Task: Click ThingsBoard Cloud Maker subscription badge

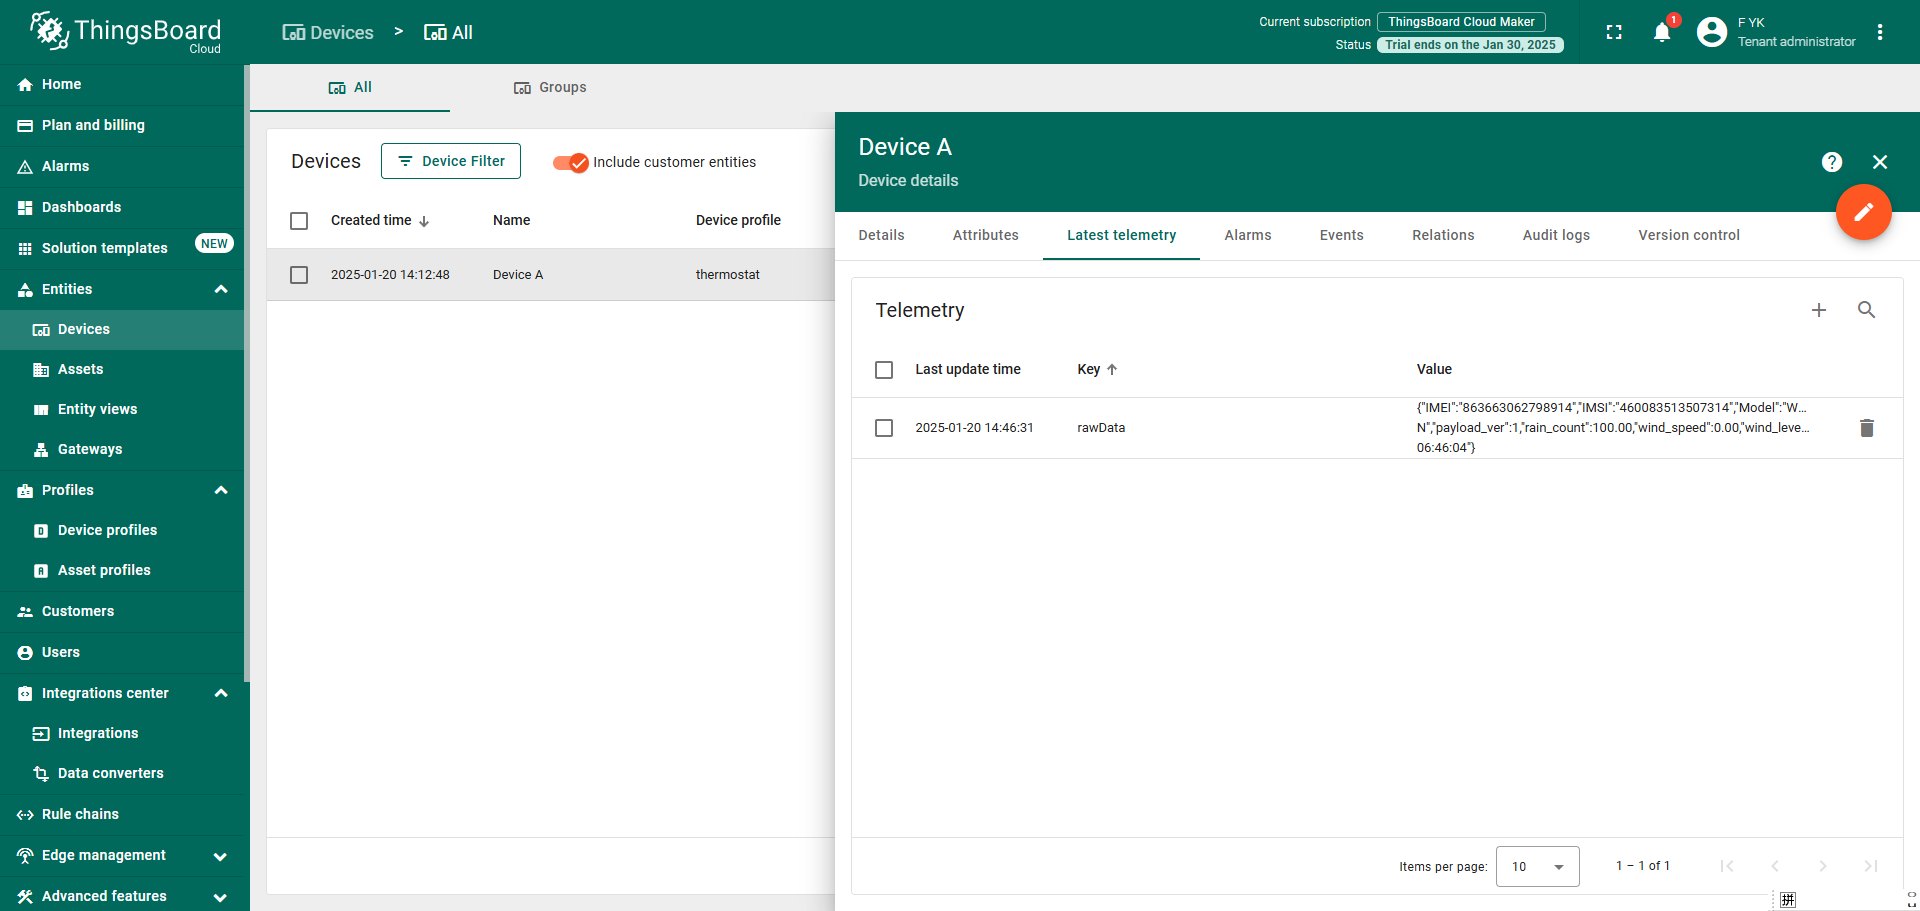Action: tap(1461, 22)
